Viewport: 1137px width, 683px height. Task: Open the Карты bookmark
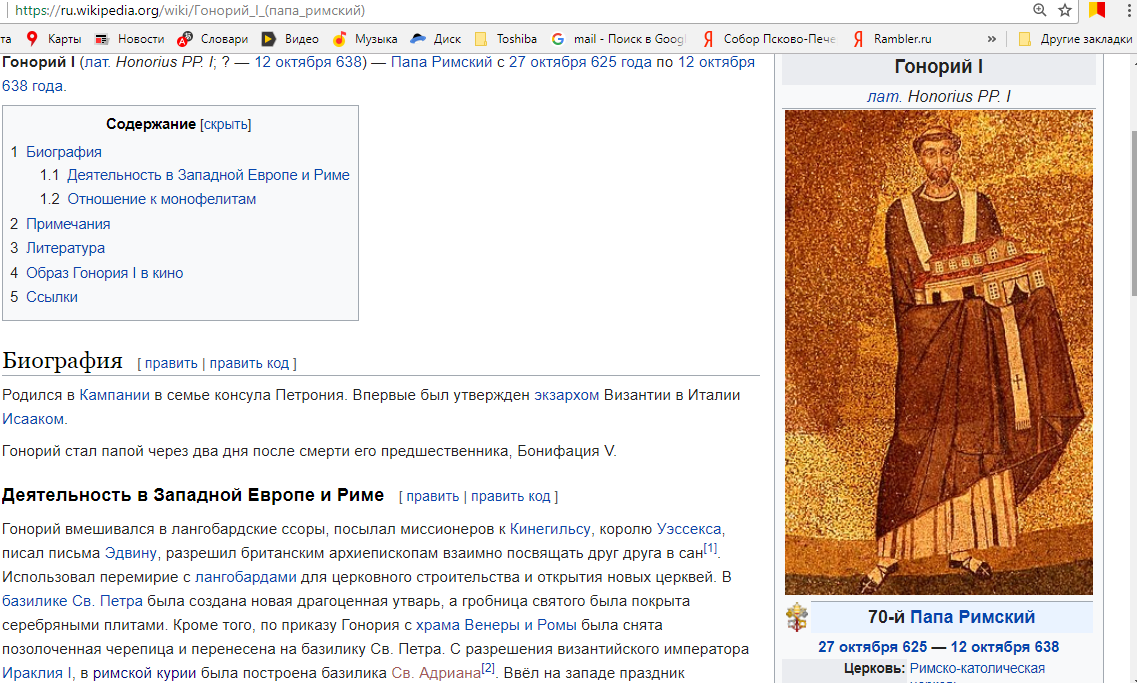(x=52, y=38)
